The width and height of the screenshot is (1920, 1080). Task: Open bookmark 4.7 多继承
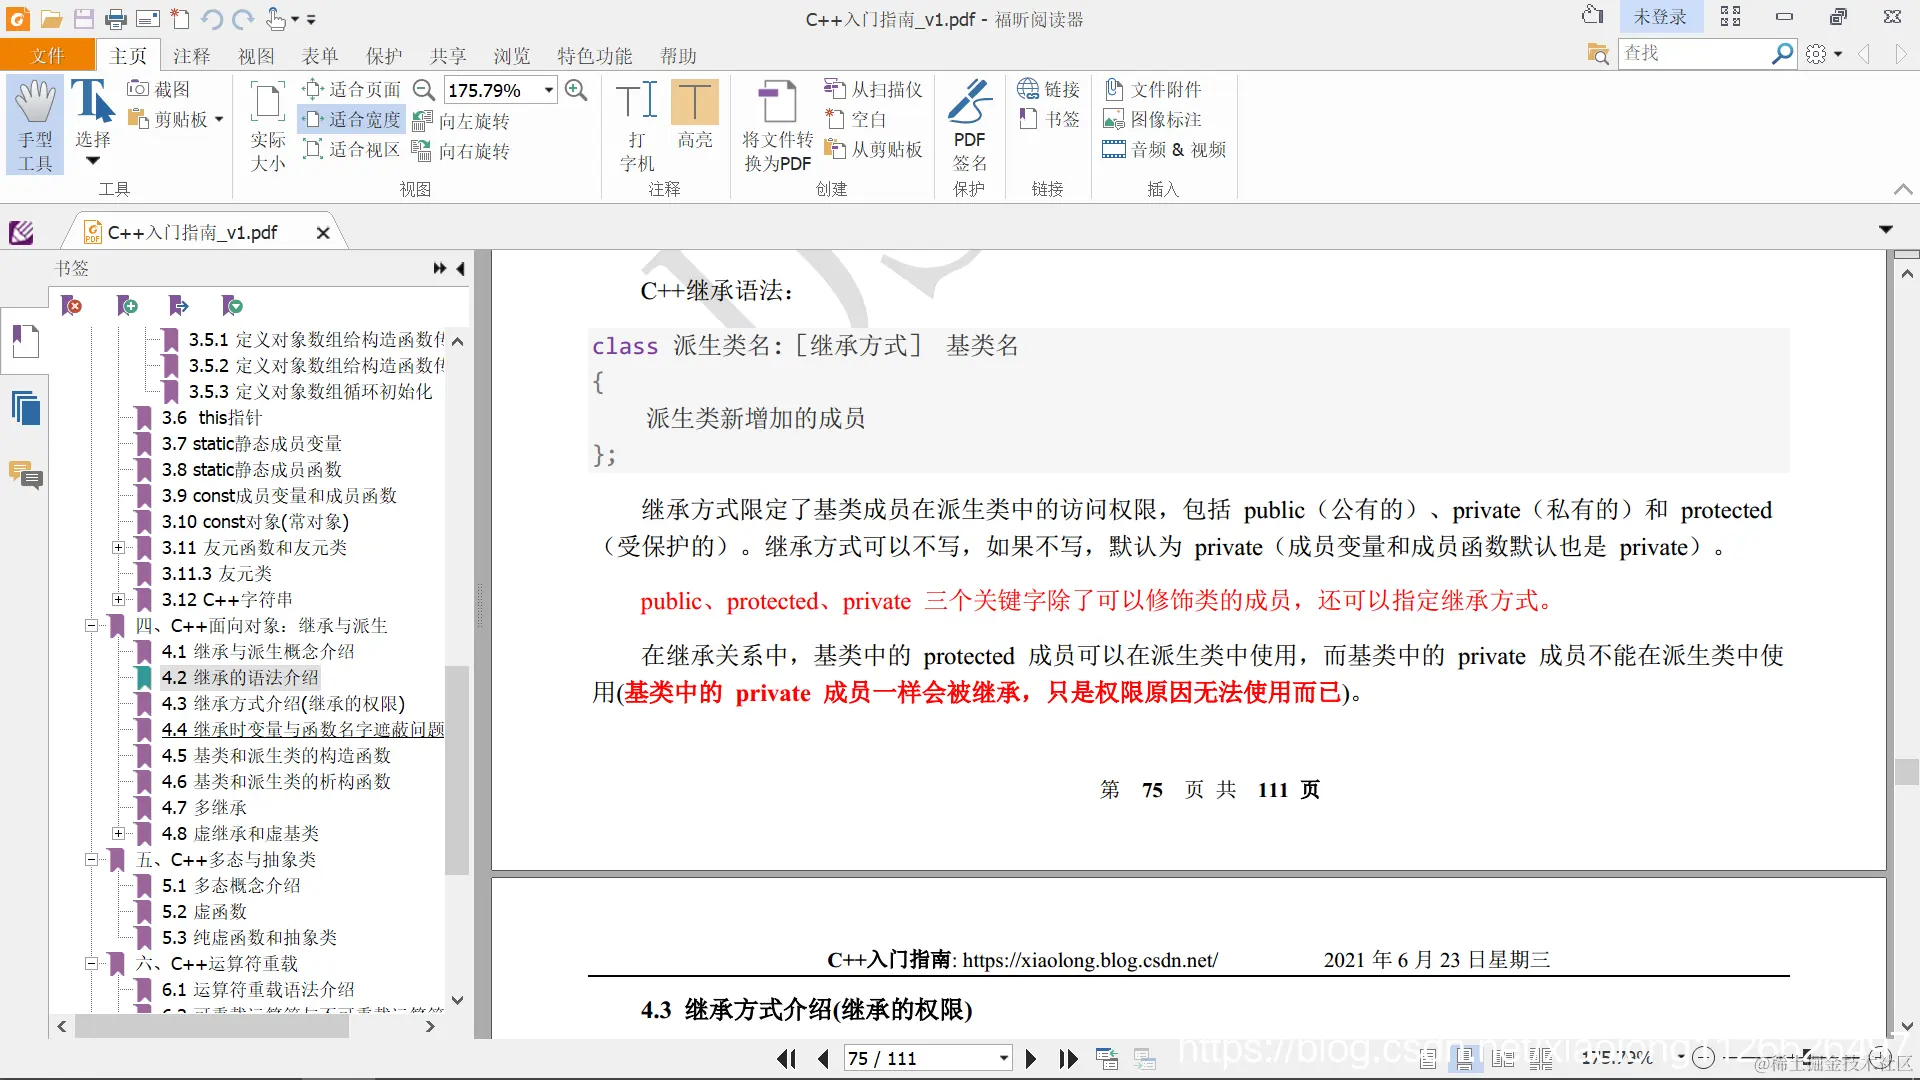(x=204, y=807)
